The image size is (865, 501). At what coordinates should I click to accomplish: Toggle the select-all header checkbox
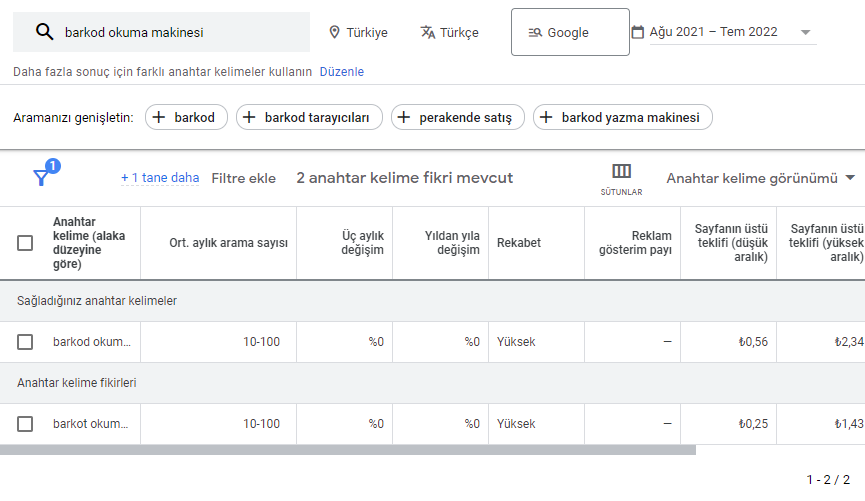25,243
